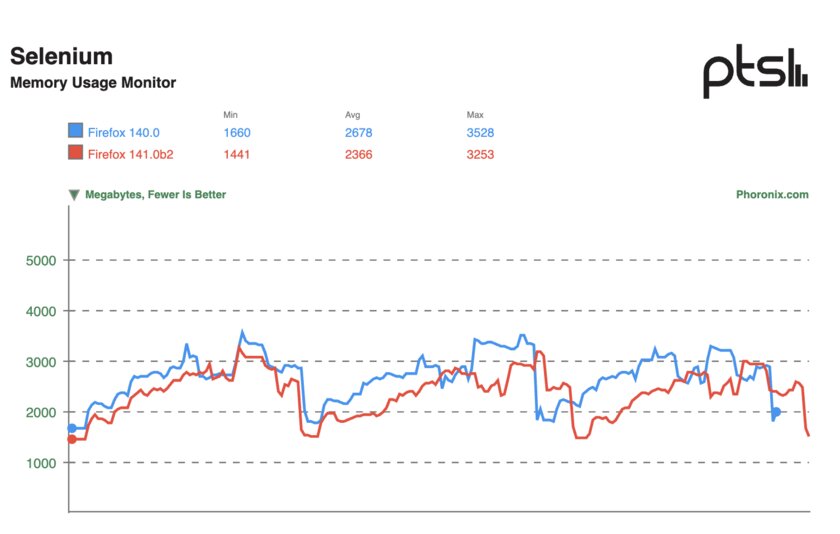Click the Max column header
840x534 pixels.
click(x=475, y=115)
